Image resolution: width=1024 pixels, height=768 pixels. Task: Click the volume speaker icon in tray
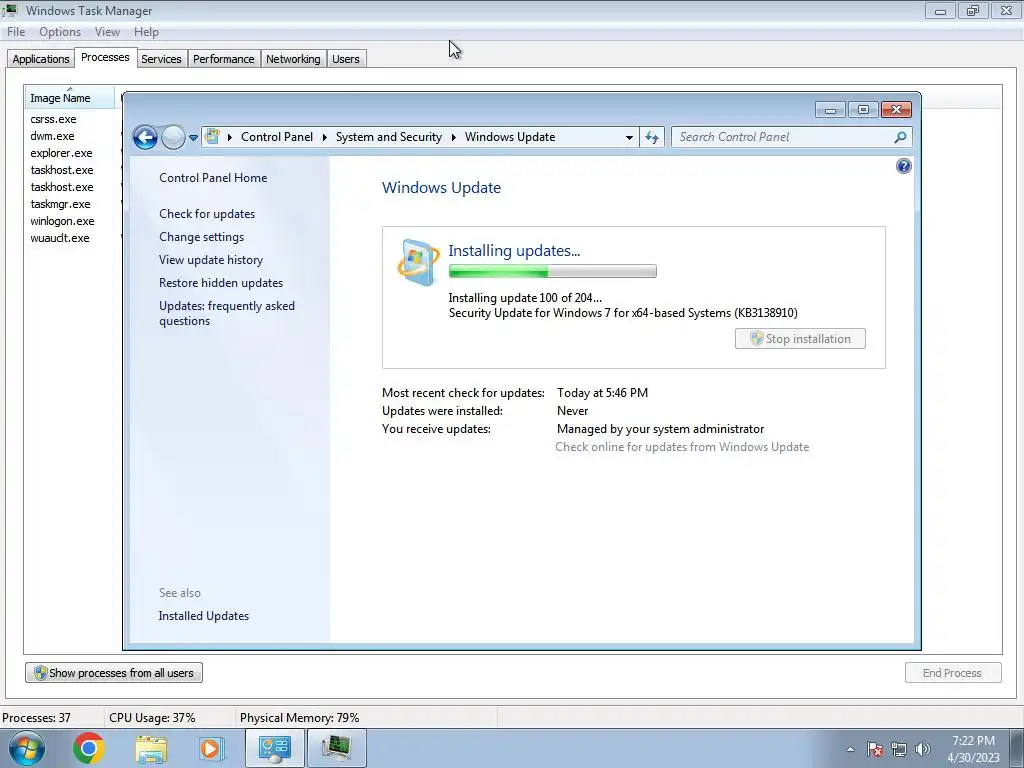click(x=923, y=749)
